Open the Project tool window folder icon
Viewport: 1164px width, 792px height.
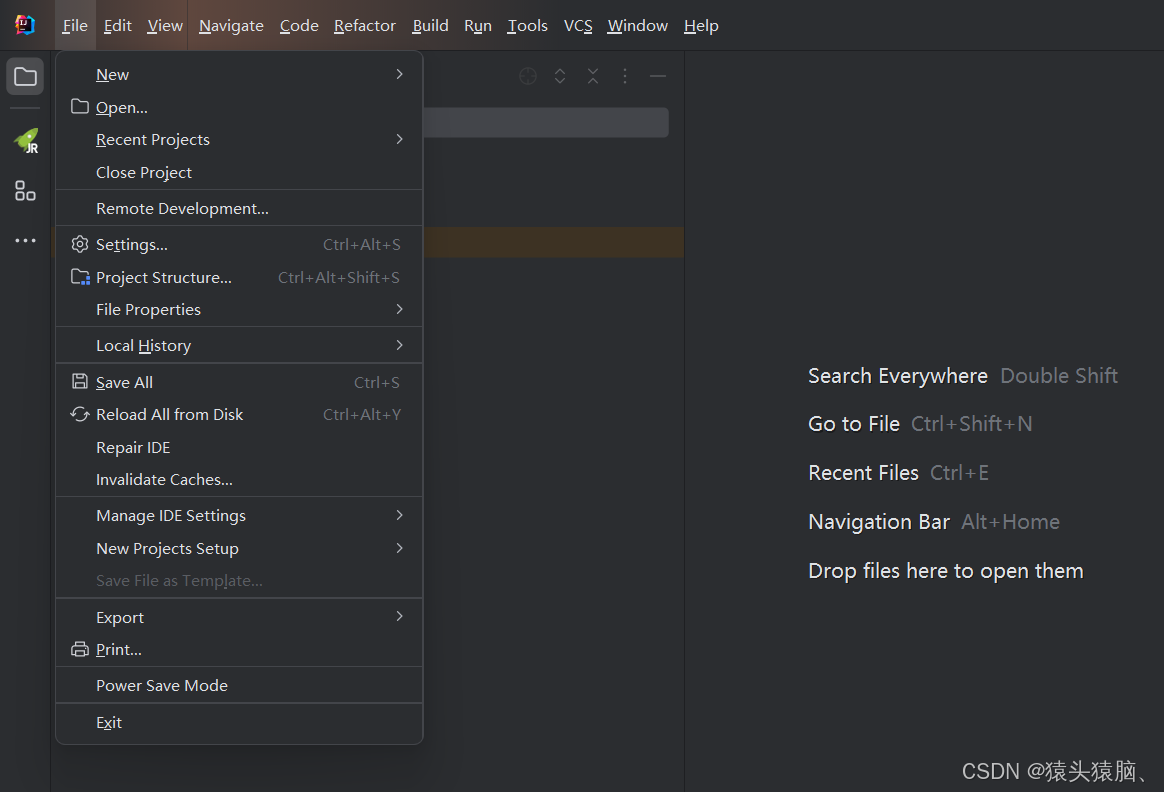click(24, 75)
